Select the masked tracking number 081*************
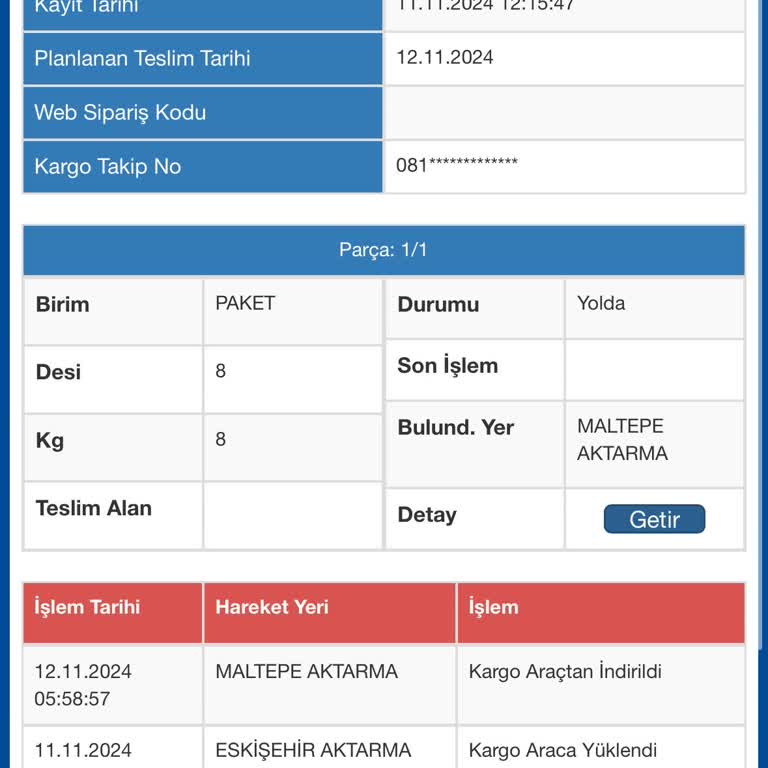768x768 pixels. 456,165
